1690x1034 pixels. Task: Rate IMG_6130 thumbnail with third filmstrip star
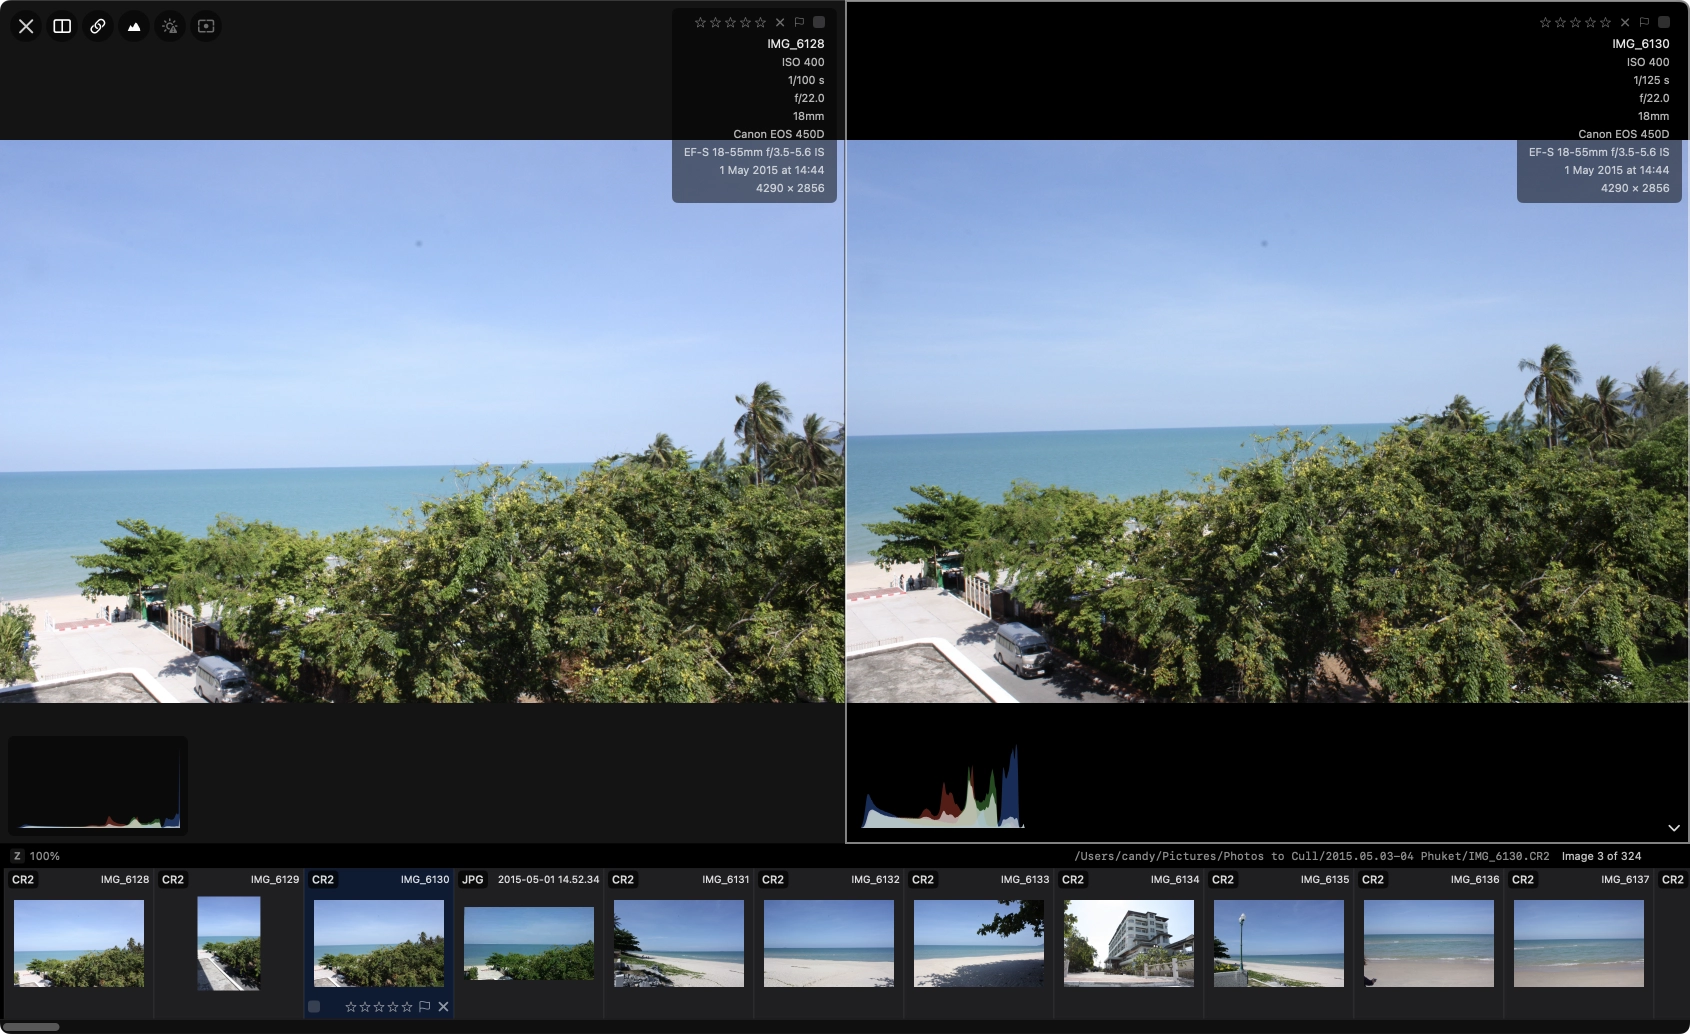pyautogui.click(x=379, y=1007)
